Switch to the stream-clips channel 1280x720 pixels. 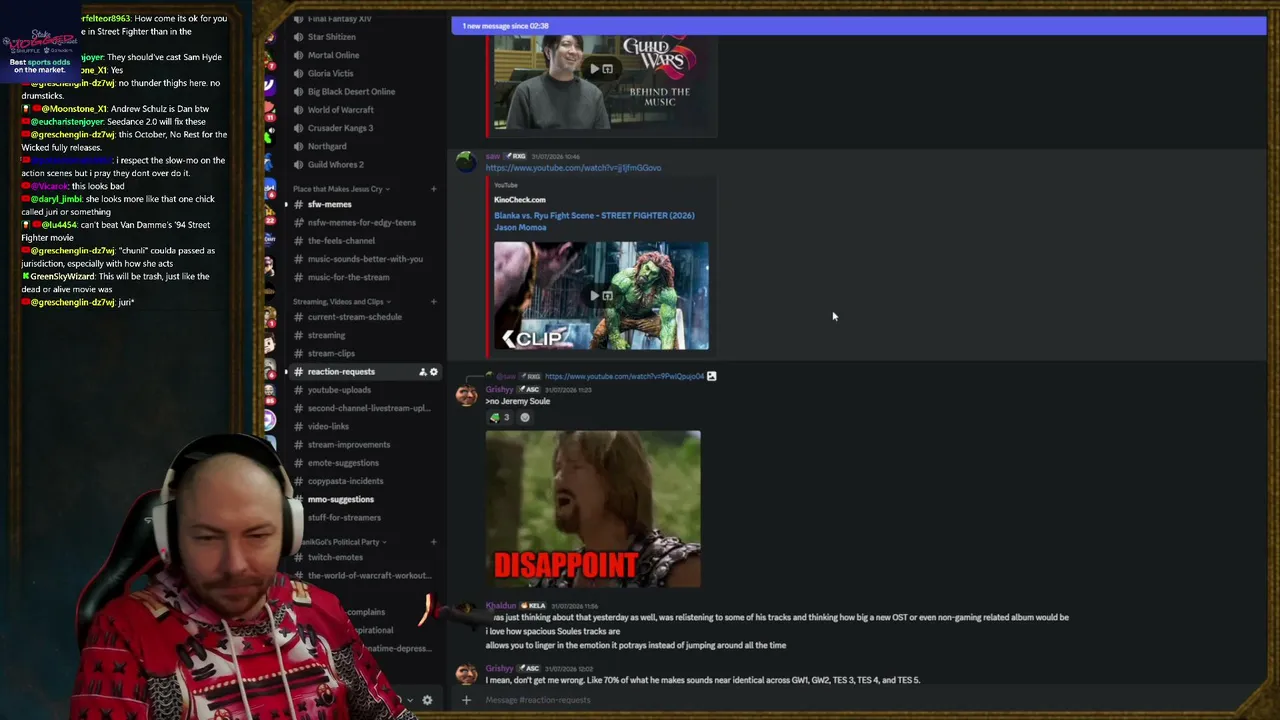pyautogui.click(x=331, y=354)
